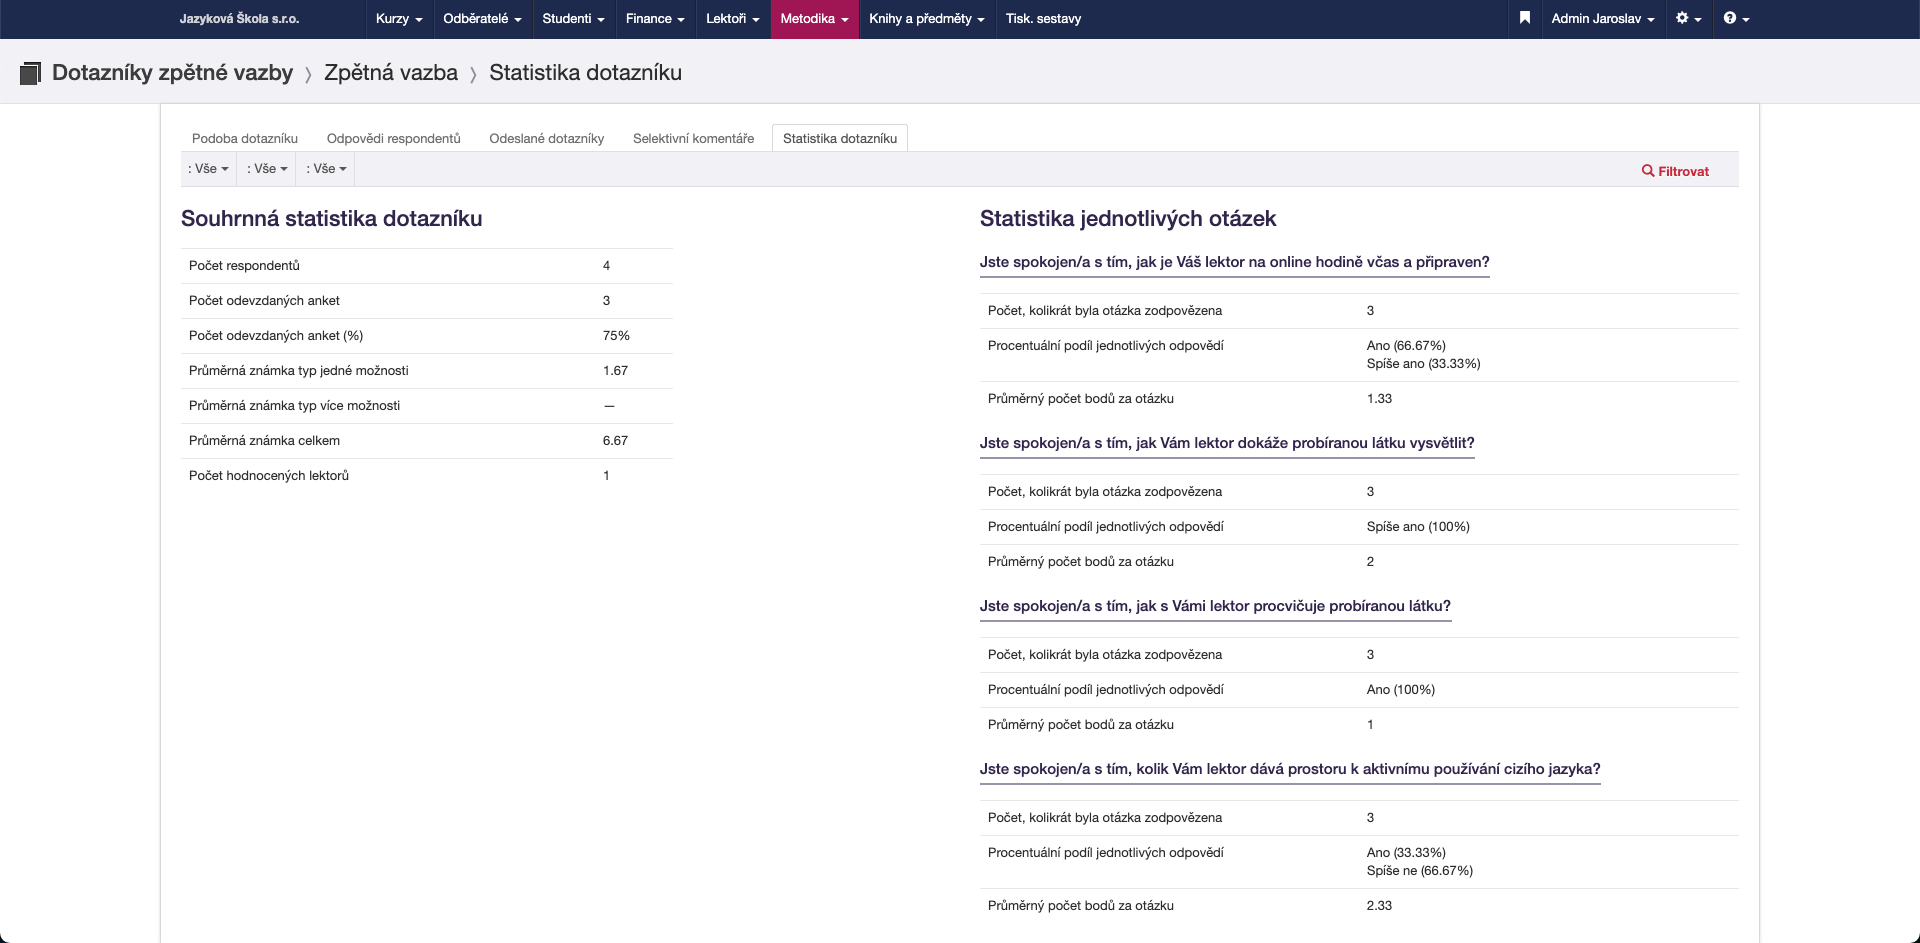Click the 2.33 average points value
This screenshot has width=1920, height=943.
pyautogui.click(x=1379, y=906)
